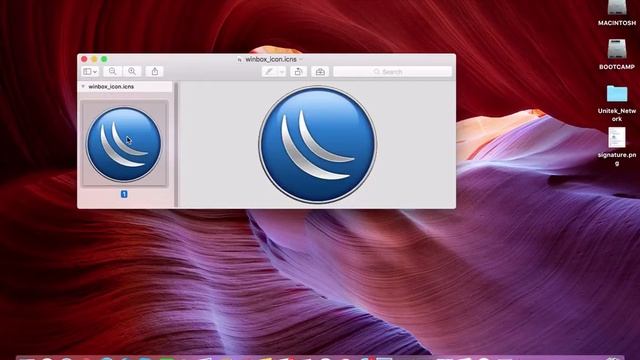Open the title dropdown chevron next to winbox_icon.icns

tap(301, 60)
